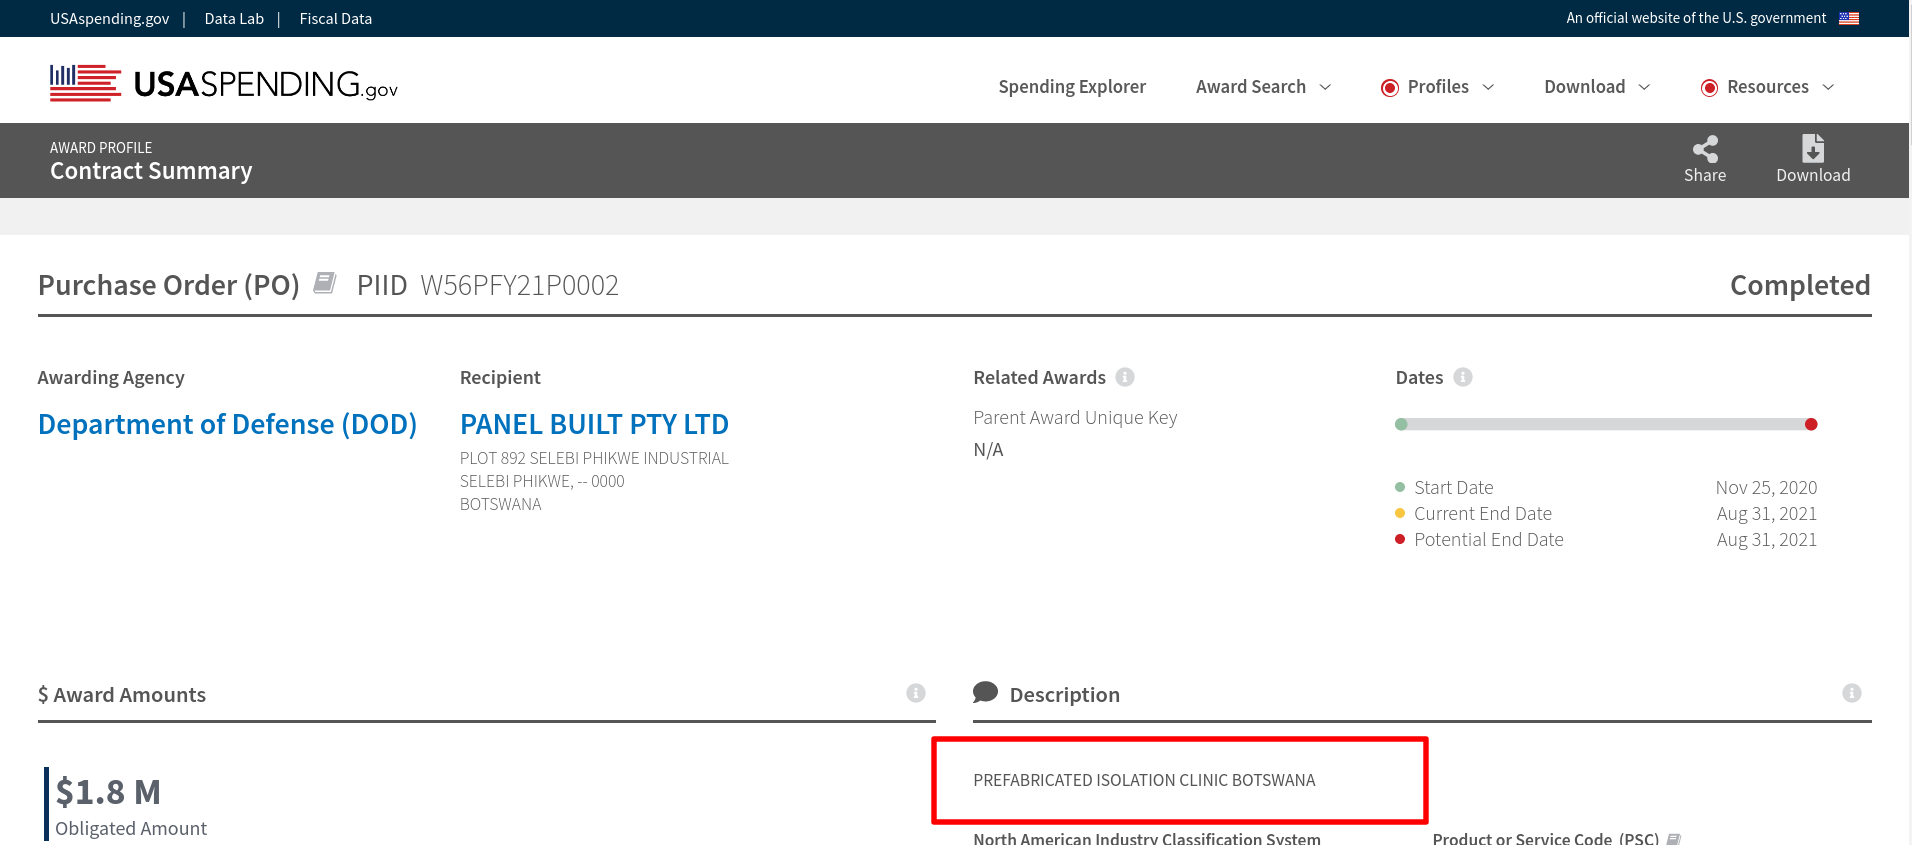The image size is (1912, 845).
Task: Click the Current End Date label
Action: click(x=1482, y=513)
